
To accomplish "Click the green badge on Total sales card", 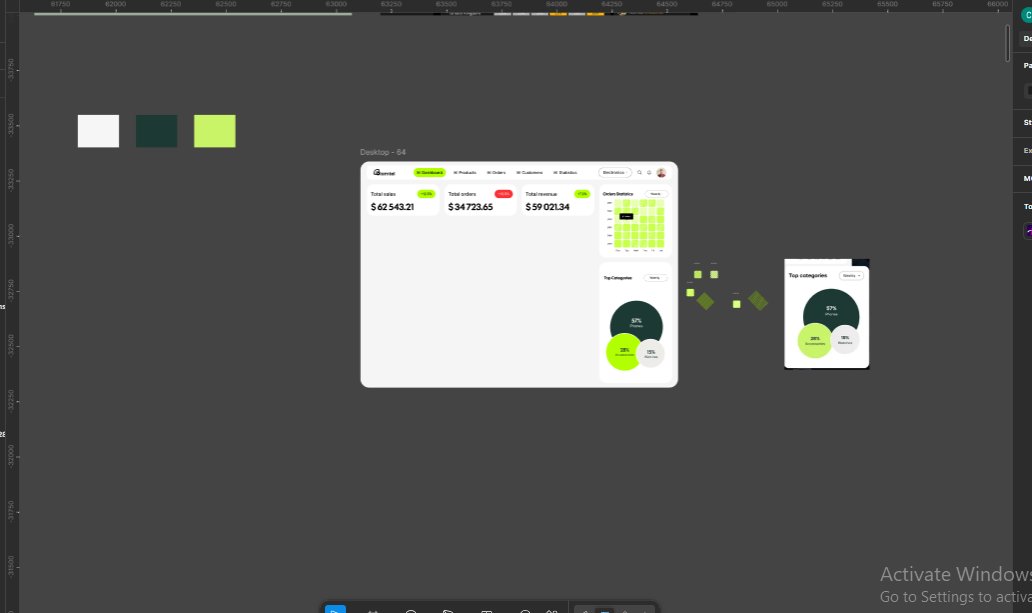I will coord(426,194).
